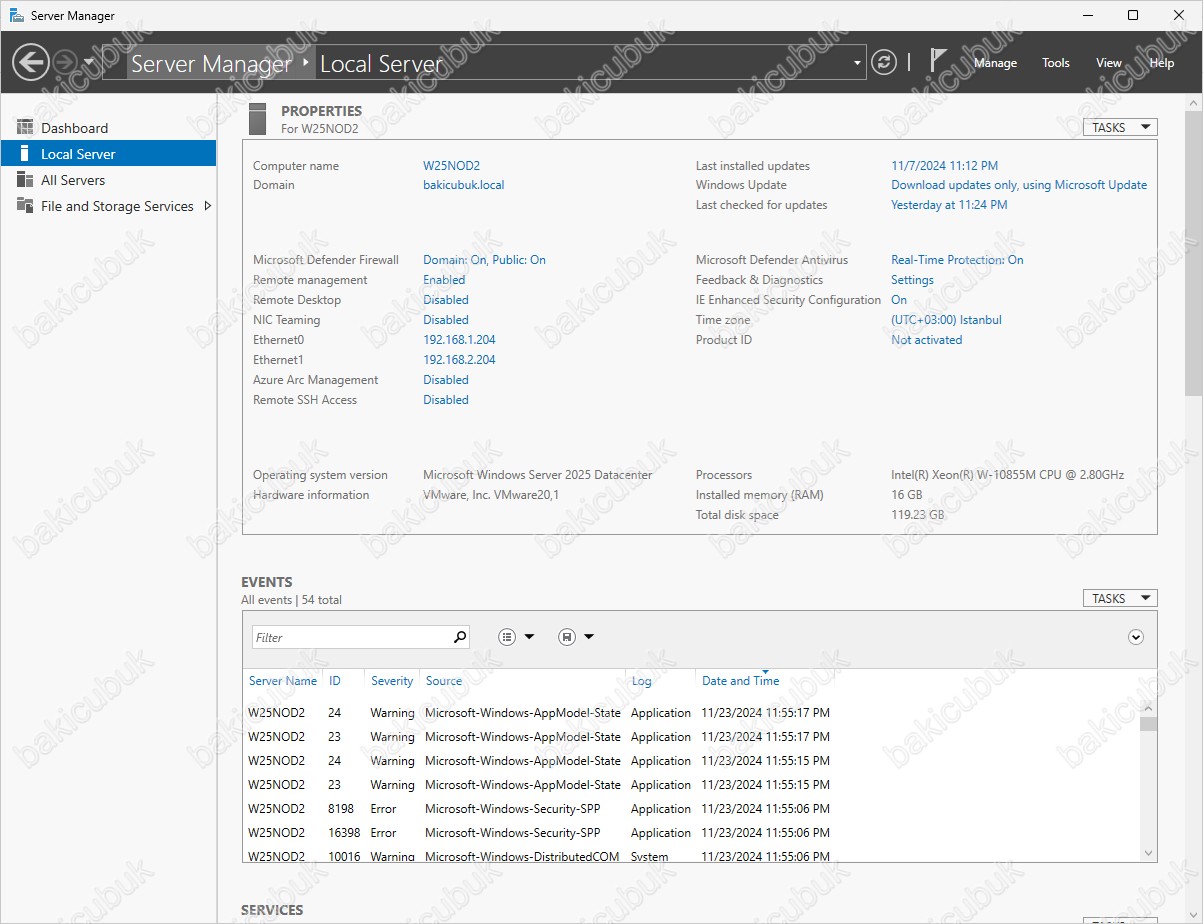Expand File and Storage Services submenu arrow

[207, 206]
